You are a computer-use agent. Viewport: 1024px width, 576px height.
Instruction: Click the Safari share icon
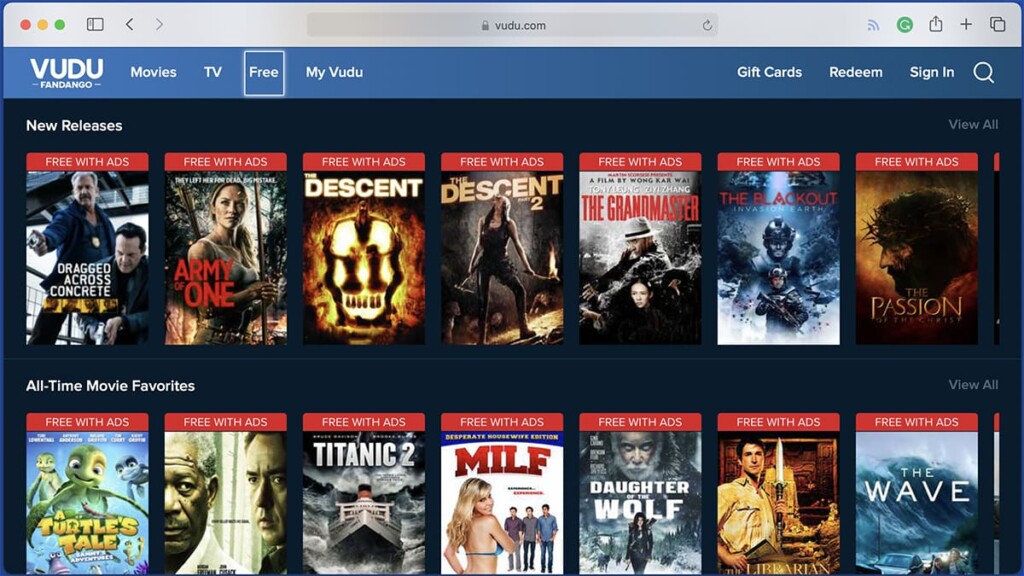pos(936,24)
